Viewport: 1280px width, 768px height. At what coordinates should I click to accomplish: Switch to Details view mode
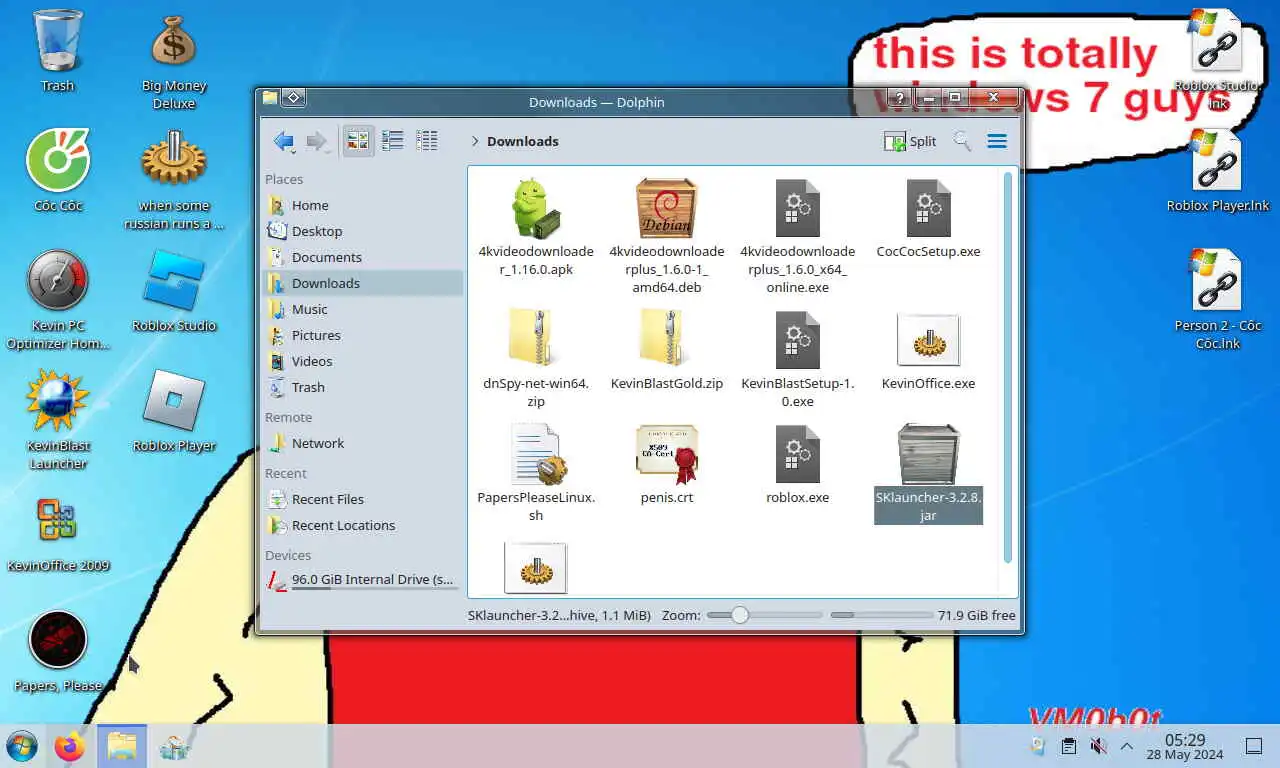pyautogui.click(x=427, y=141)
